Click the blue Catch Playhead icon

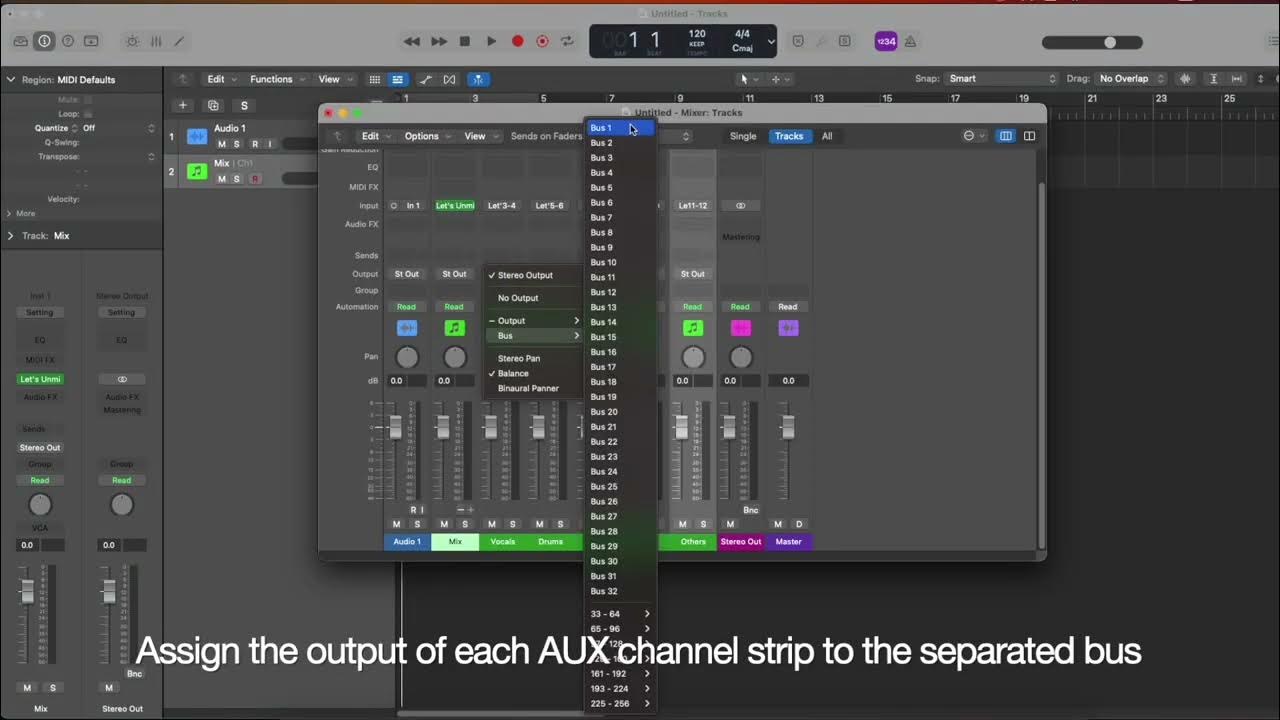click(479, 79)
